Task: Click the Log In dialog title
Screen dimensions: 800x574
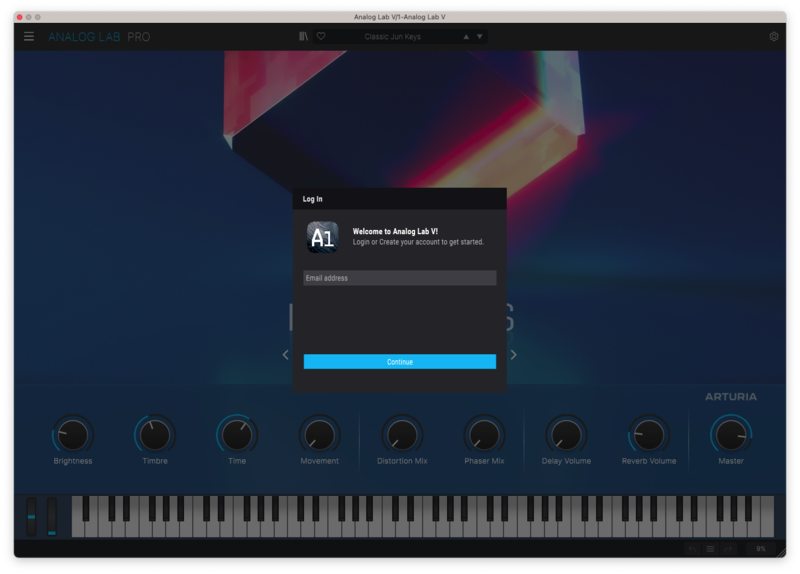Action: 312,199
